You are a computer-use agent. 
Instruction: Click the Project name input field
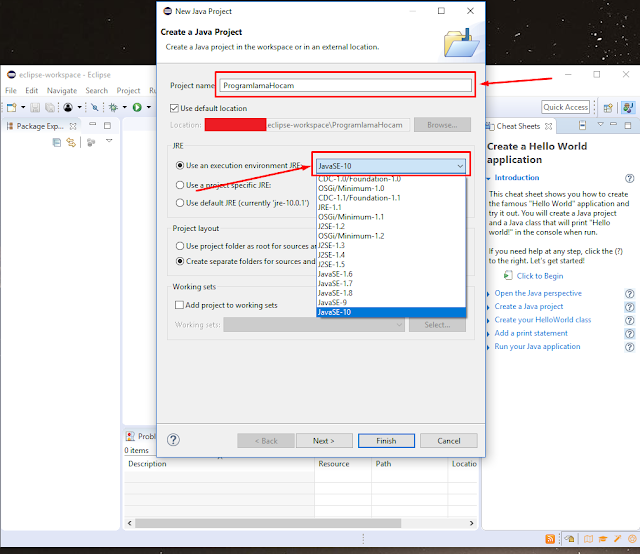tap(345, 85)
